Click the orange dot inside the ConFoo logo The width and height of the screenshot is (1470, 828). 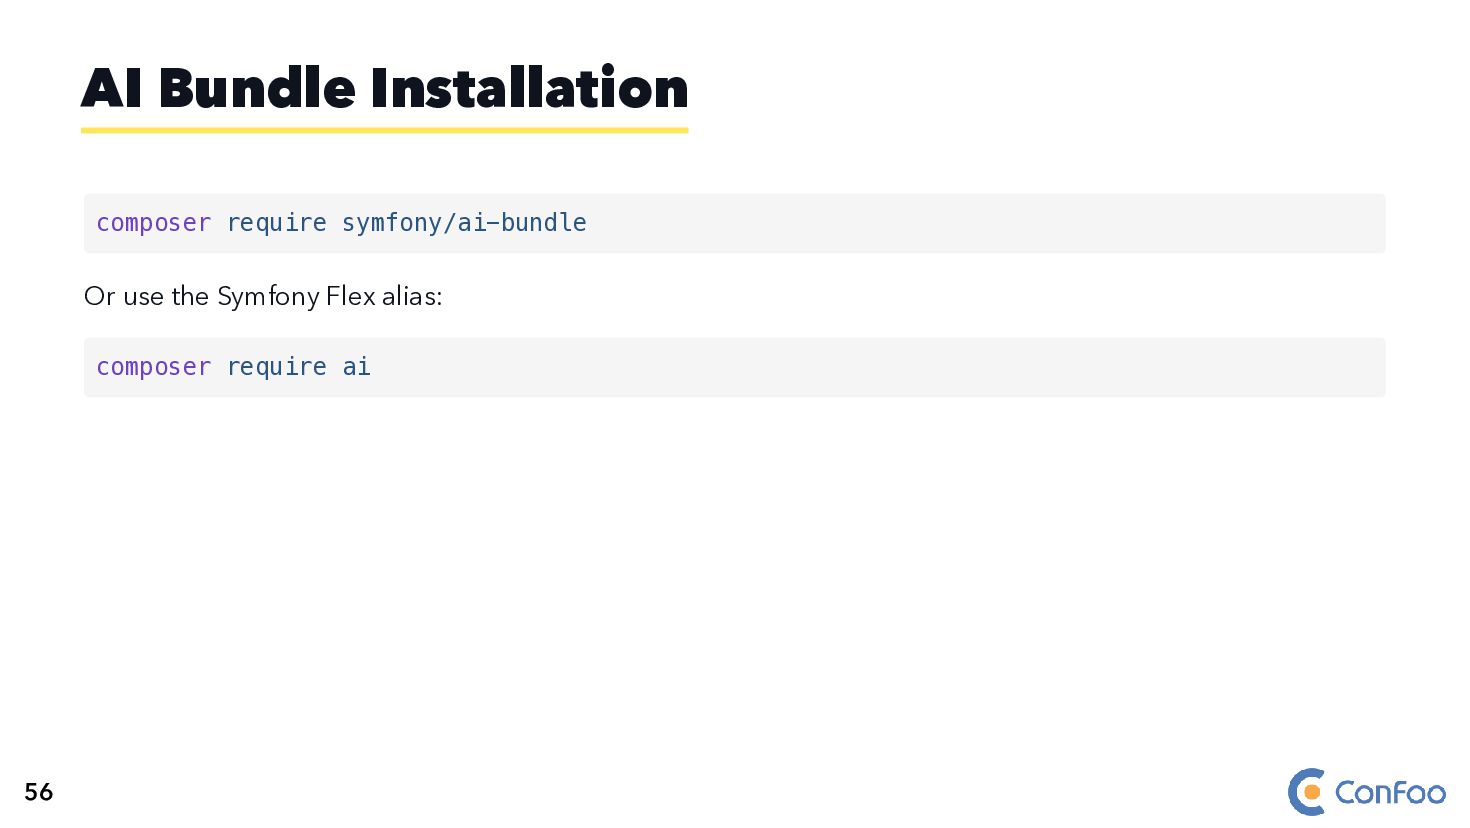pyautogui.click(x=1312, y=793)
